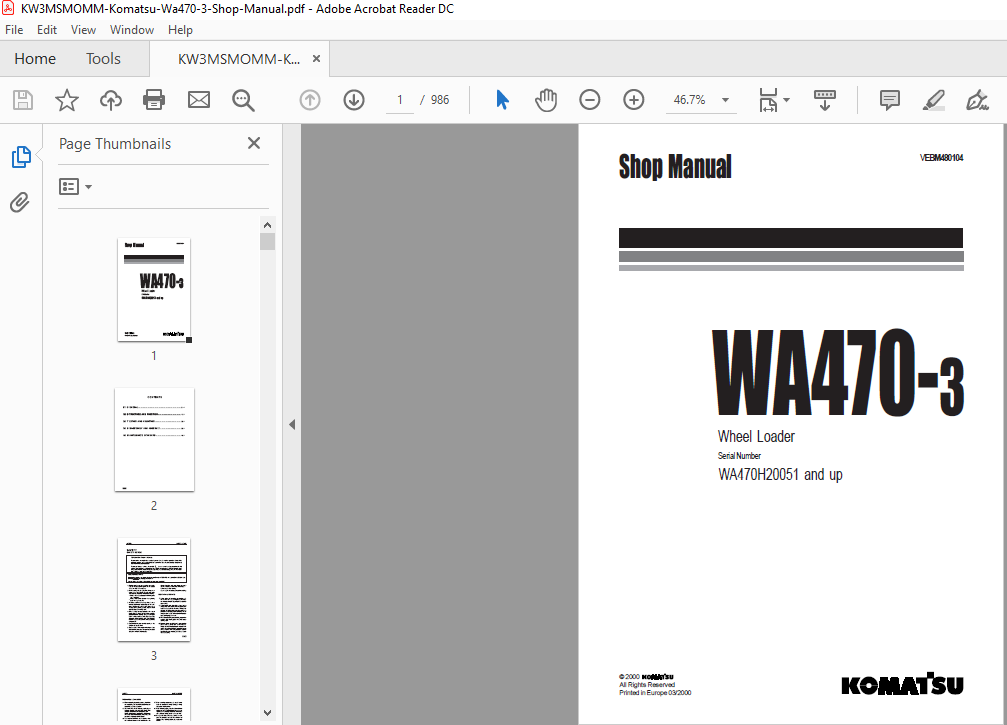Open the File menu
The width and height of the screenshot is (1007, 725).
[x=14, y=30]
